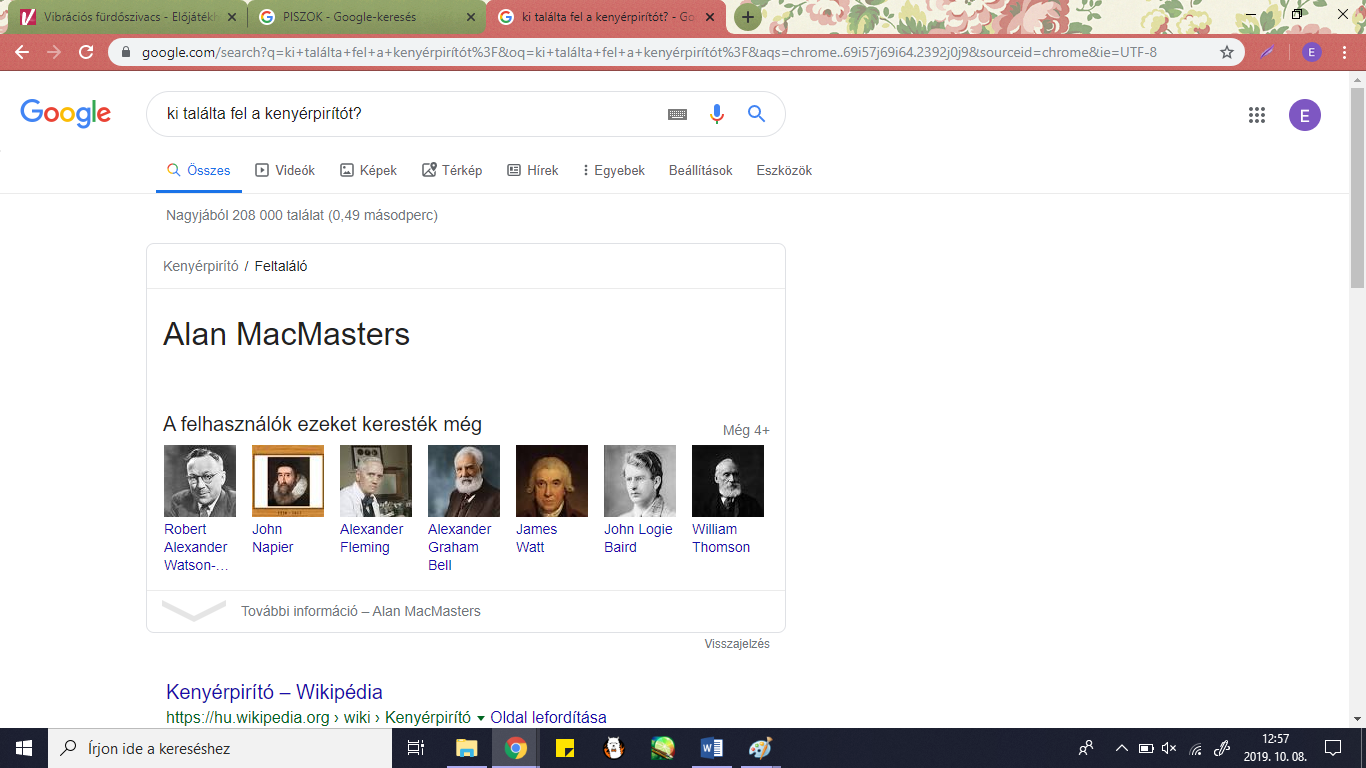
Task: Select the James Watt portrait thumbnail
Action: tap(552, 481)
